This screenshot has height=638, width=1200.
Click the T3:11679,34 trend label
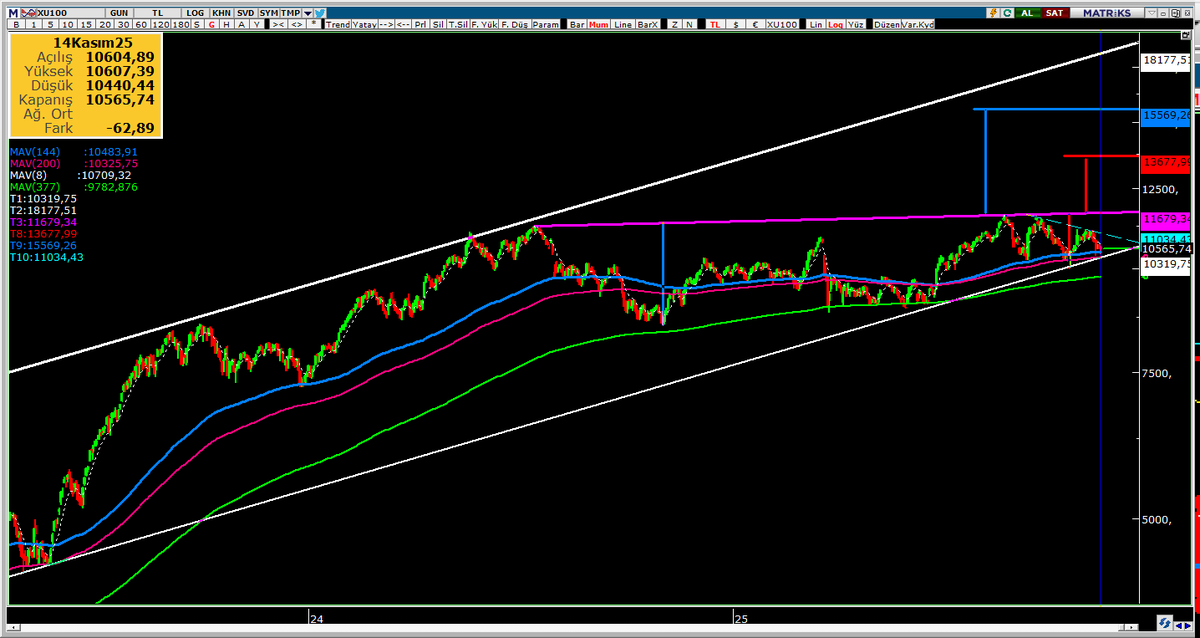(x=43, y=221)
